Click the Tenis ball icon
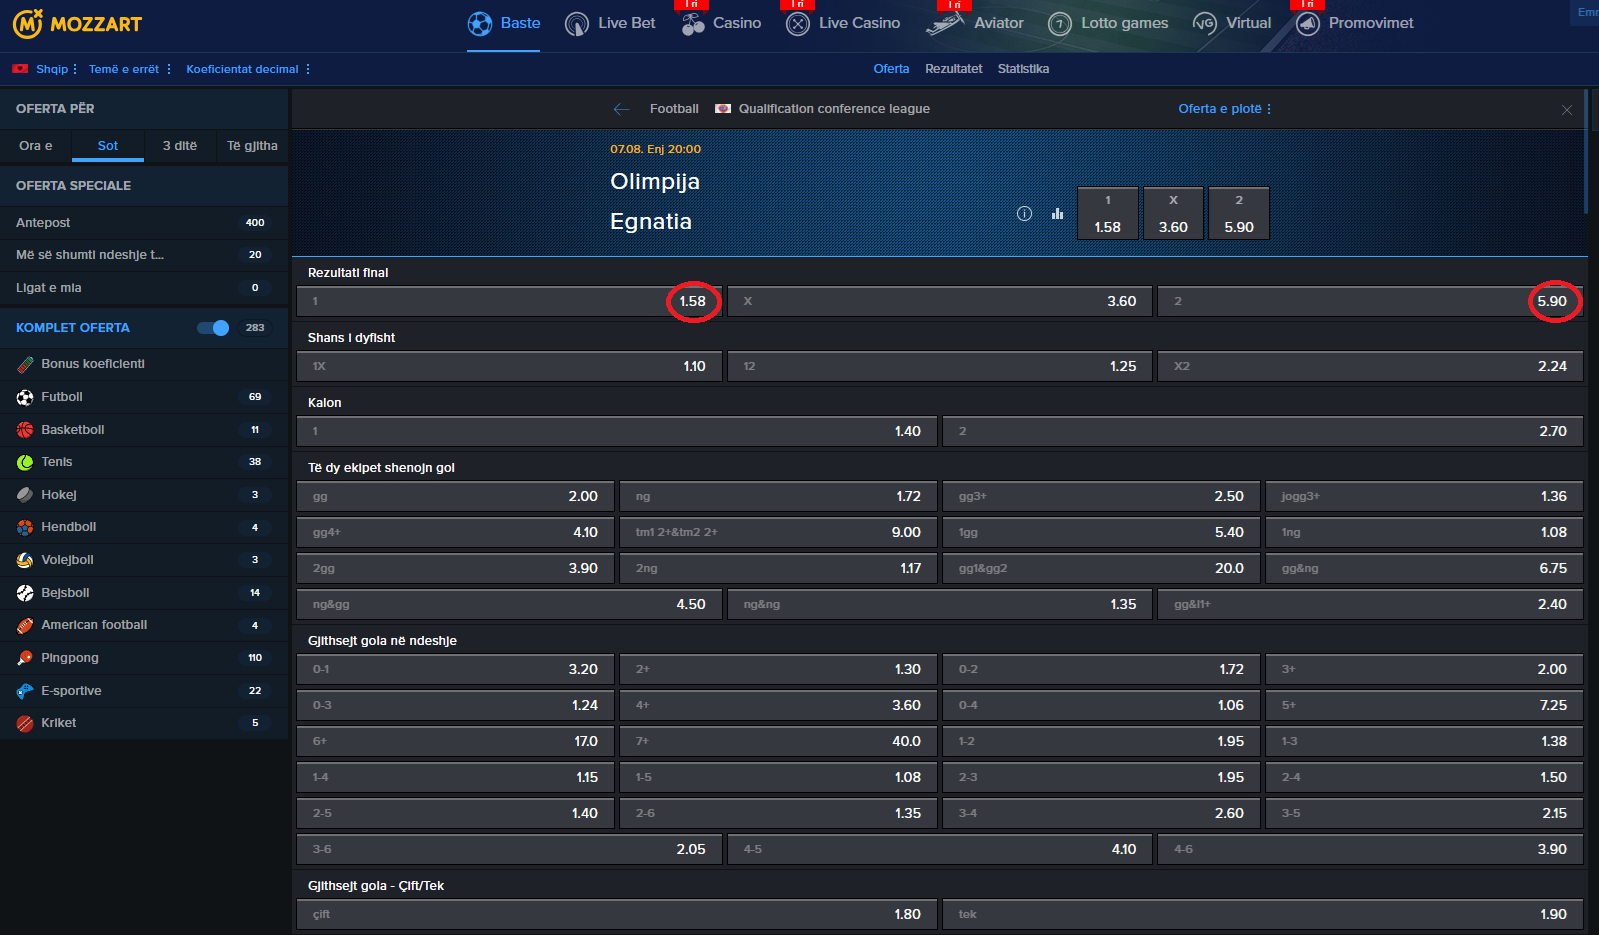This screenshot has height=935, width=1599. click(25, 462)
